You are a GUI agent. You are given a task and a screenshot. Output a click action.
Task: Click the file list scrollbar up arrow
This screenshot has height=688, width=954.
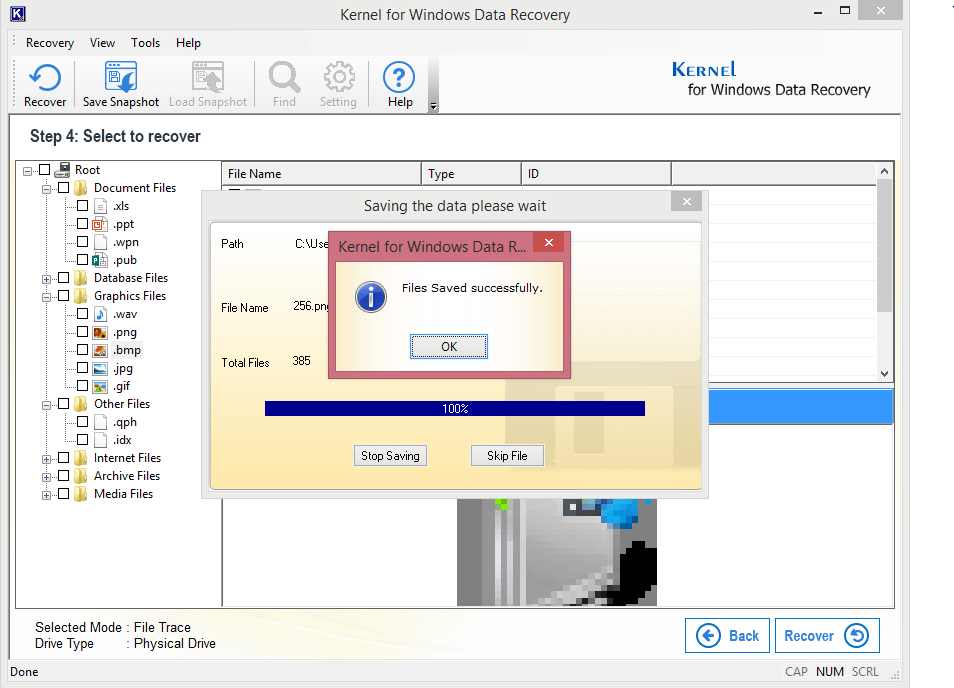[x=885, y=172]
